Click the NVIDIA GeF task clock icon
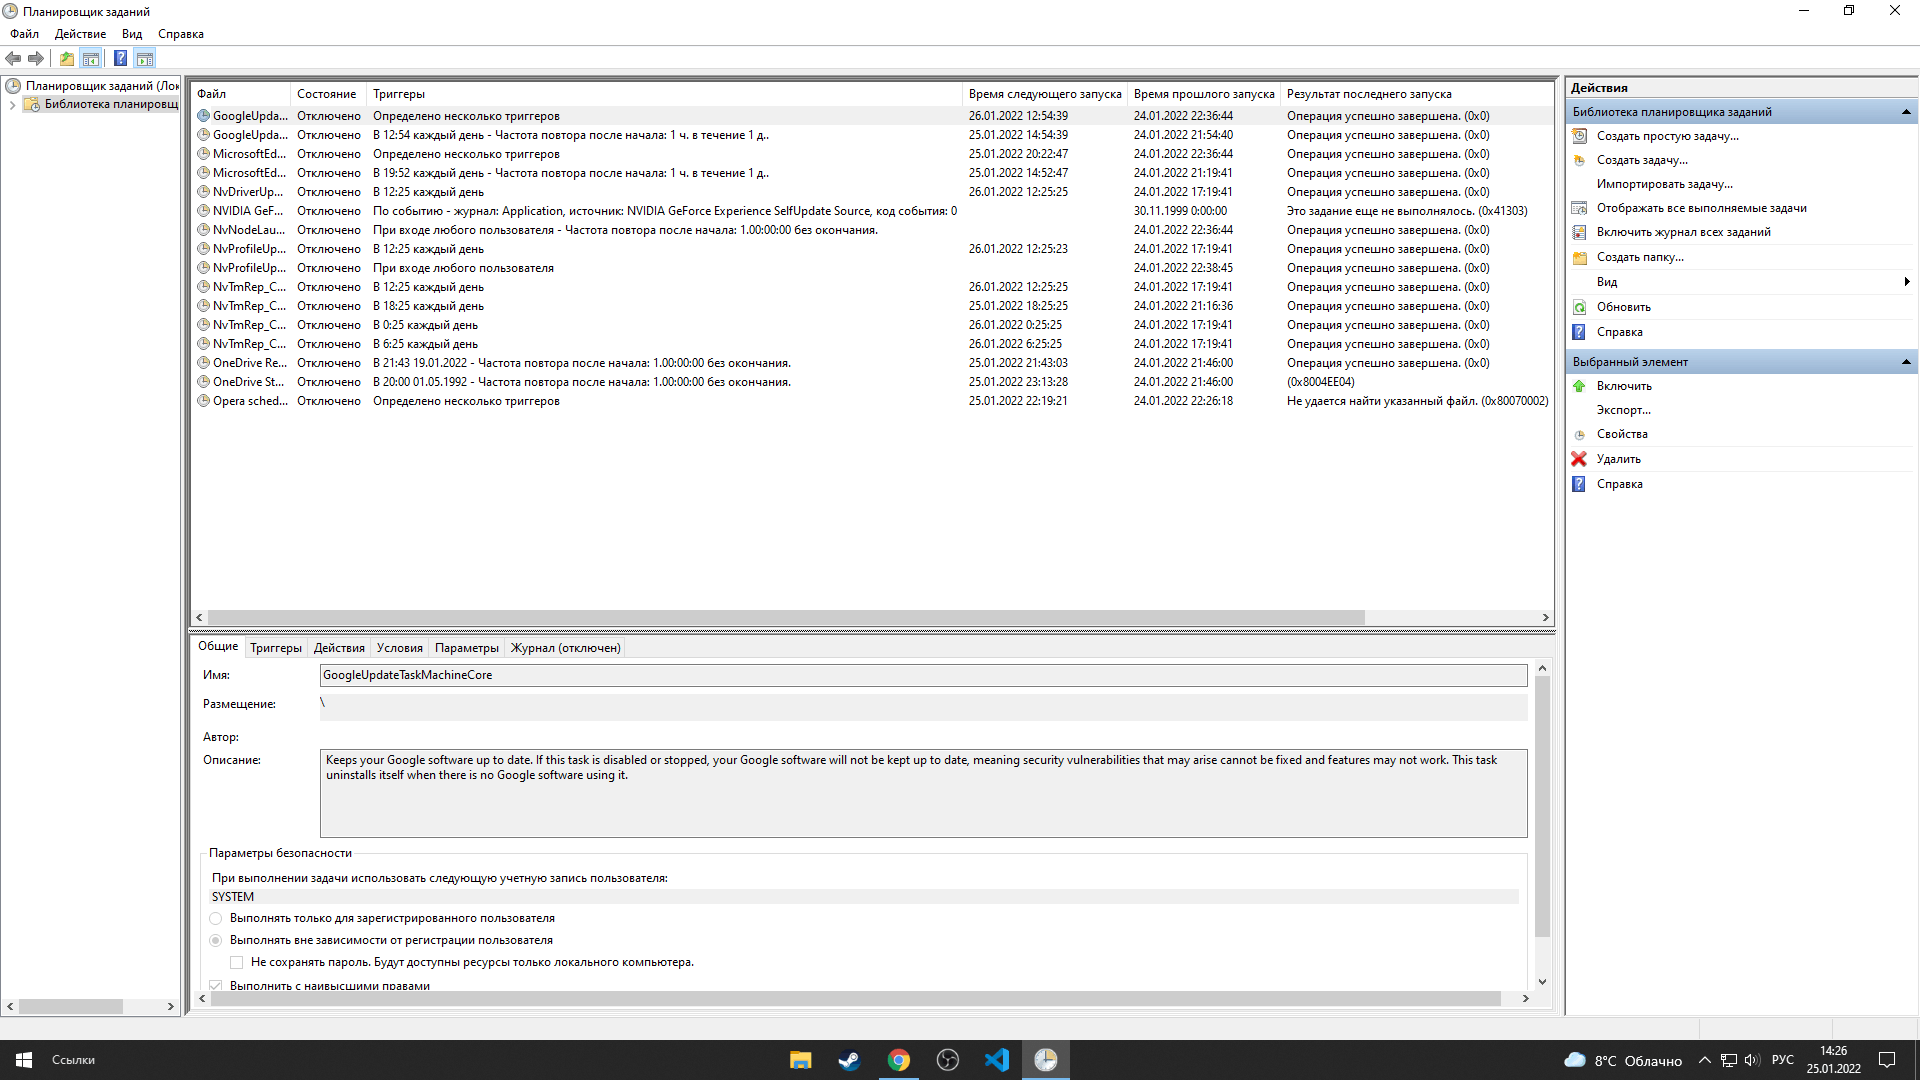Screen dimensions: 1920x1080 [x=204, y=211]
